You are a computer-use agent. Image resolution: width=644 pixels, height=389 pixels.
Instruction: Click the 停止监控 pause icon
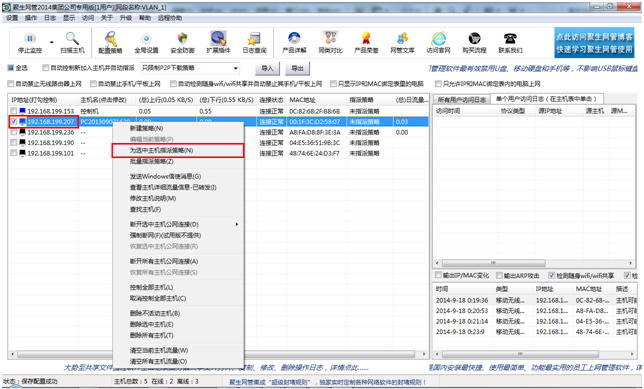tap(30, 39)
